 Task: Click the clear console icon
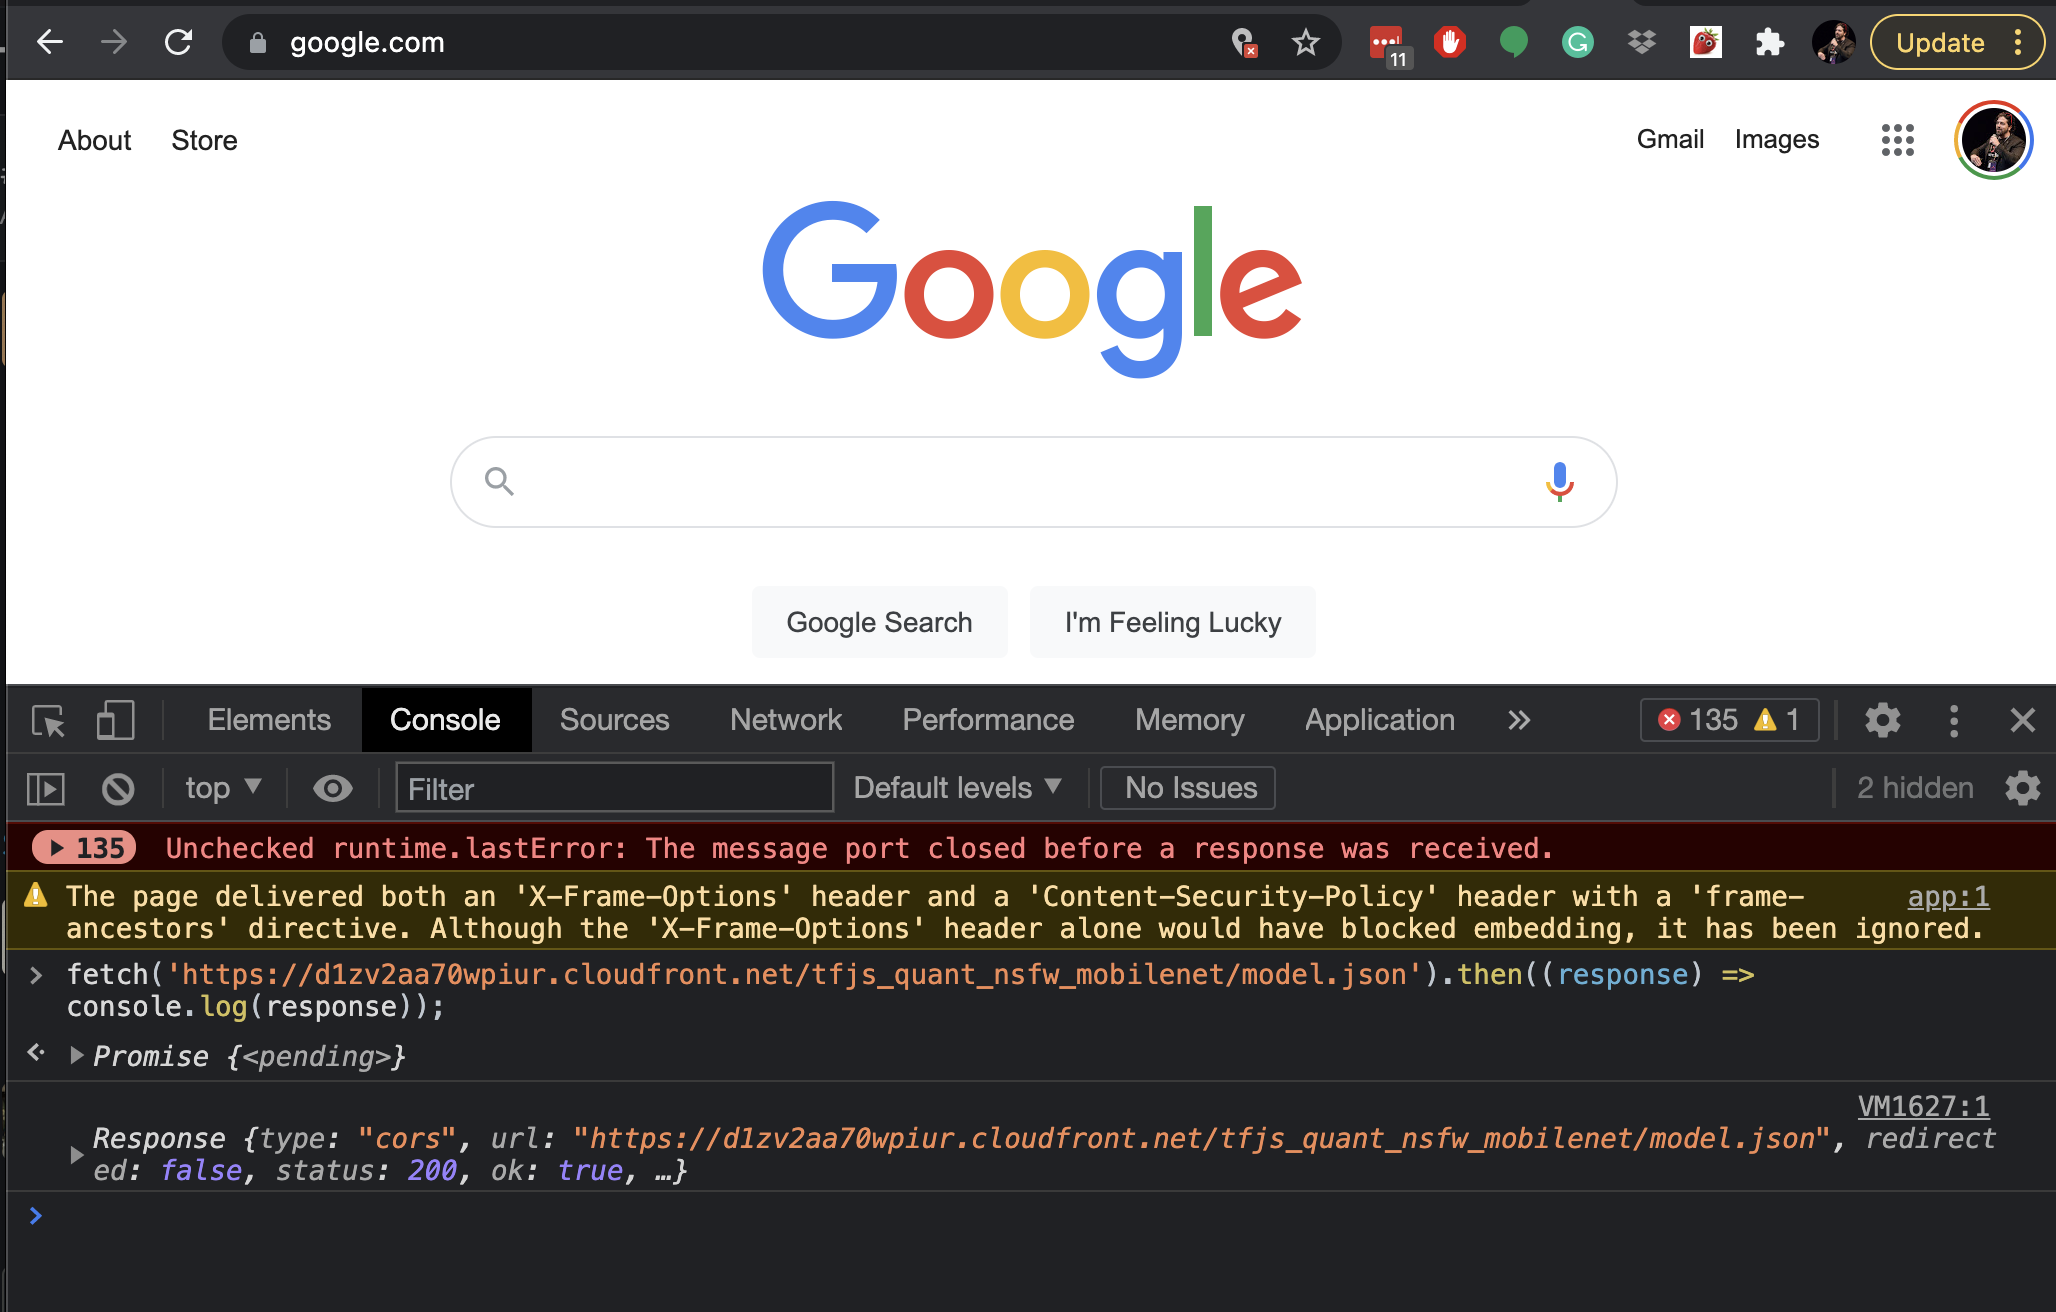point(117,788)
